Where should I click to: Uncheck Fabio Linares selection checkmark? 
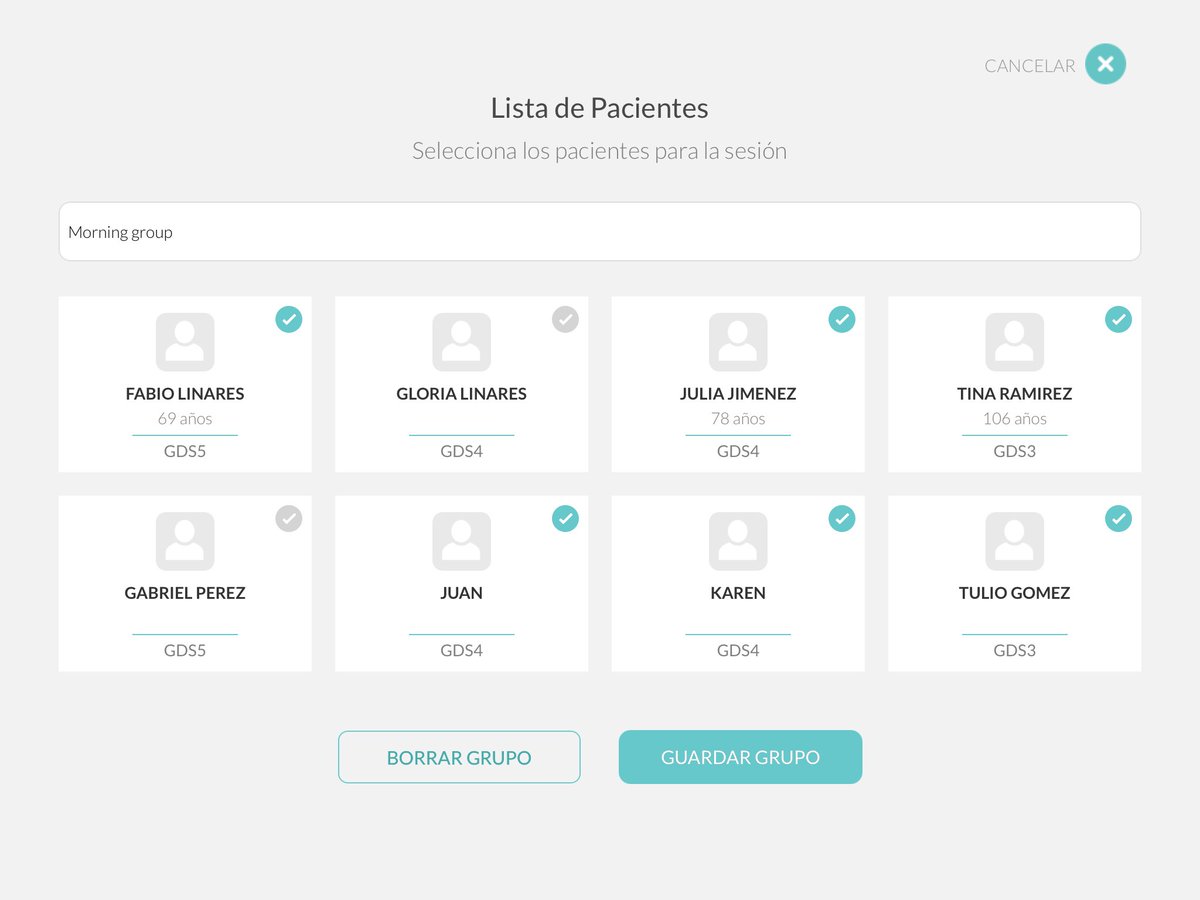(x=289, y=319)
